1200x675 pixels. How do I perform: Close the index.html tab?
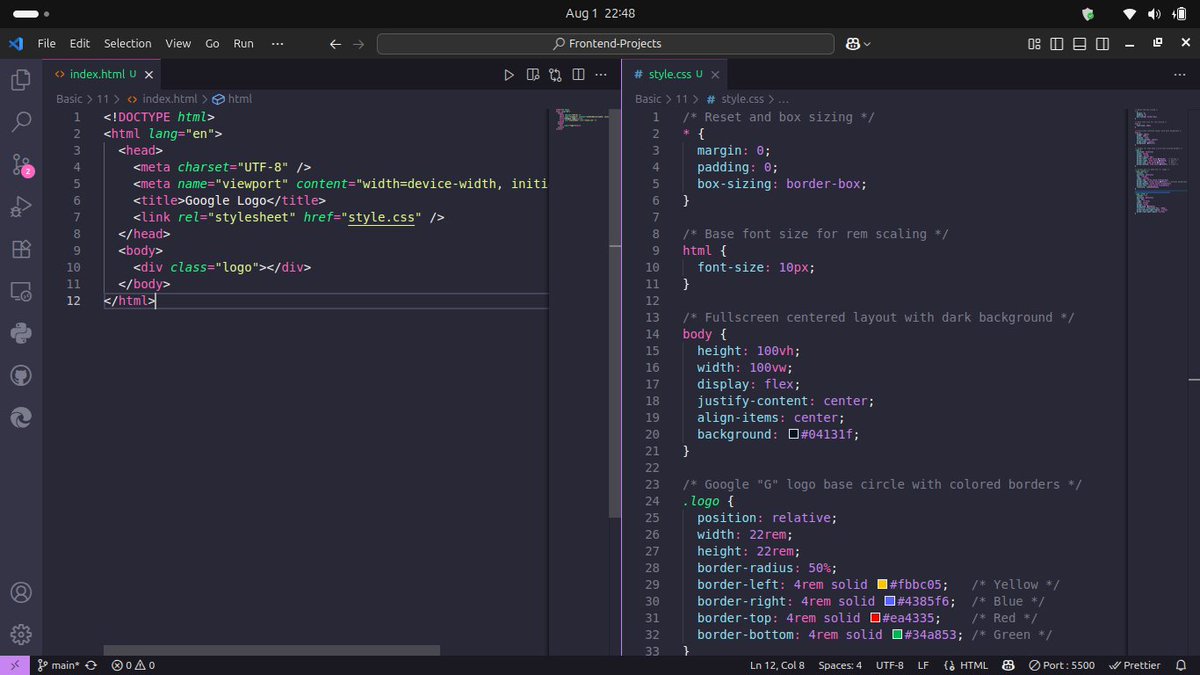coord(149,74)
